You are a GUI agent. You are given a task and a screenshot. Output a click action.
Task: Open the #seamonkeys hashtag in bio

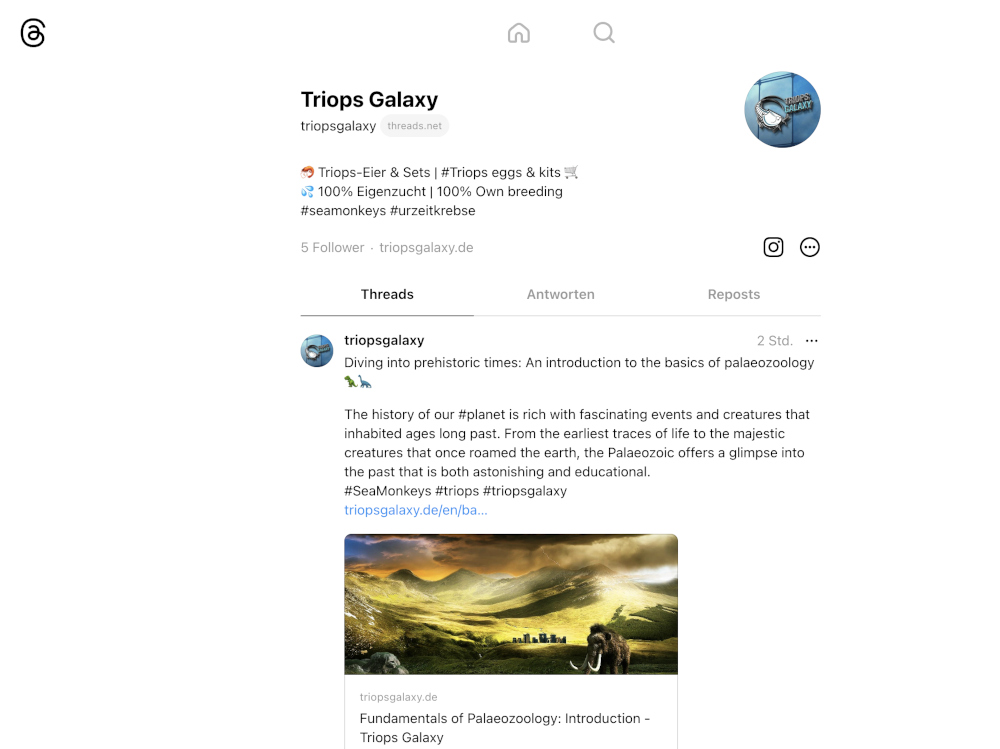tap(343, 211)
